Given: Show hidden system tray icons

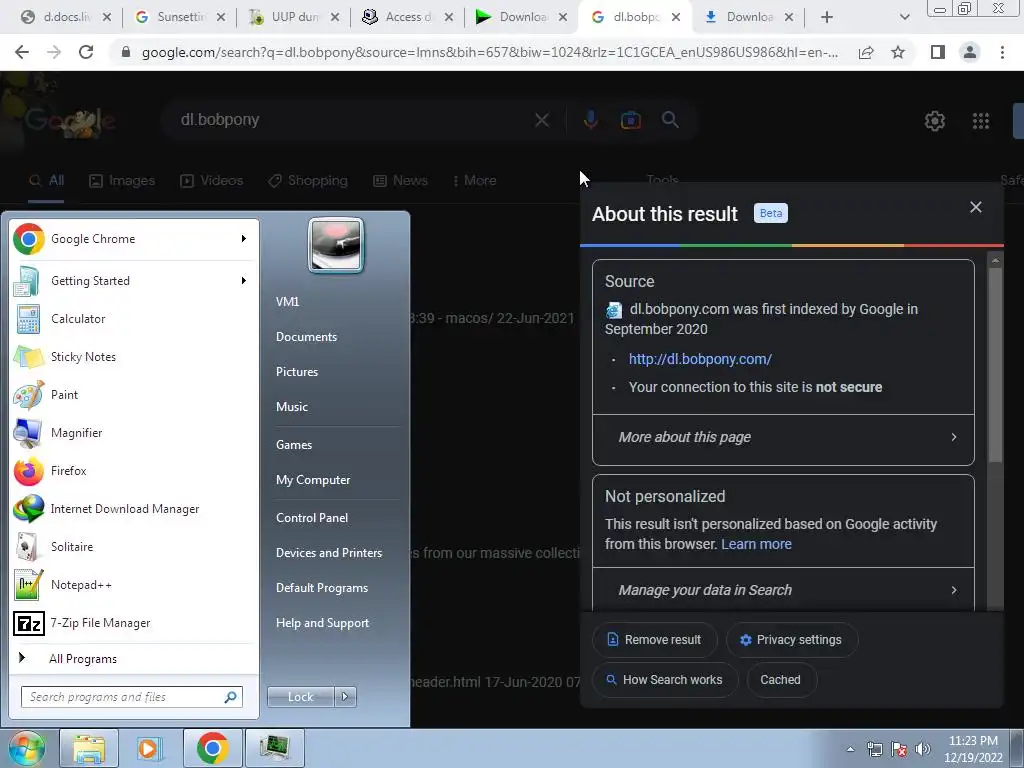Looking at the screenshot, I should click(x=850, y=749).
